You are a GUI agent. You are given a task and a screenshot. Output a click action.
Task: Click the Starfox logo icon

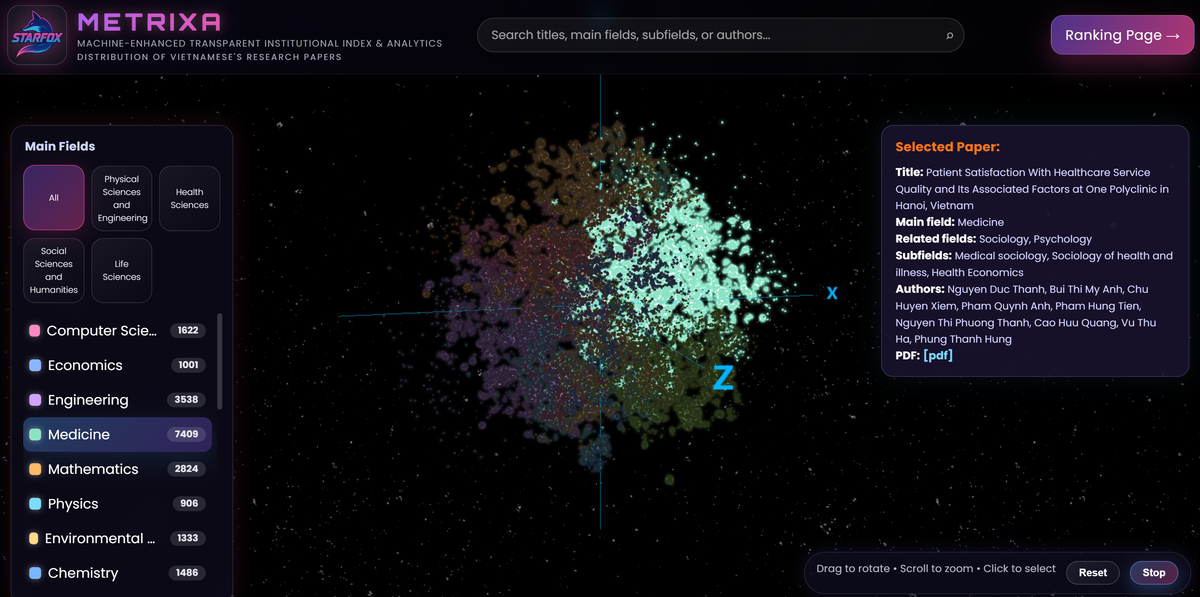pos(37,35)
